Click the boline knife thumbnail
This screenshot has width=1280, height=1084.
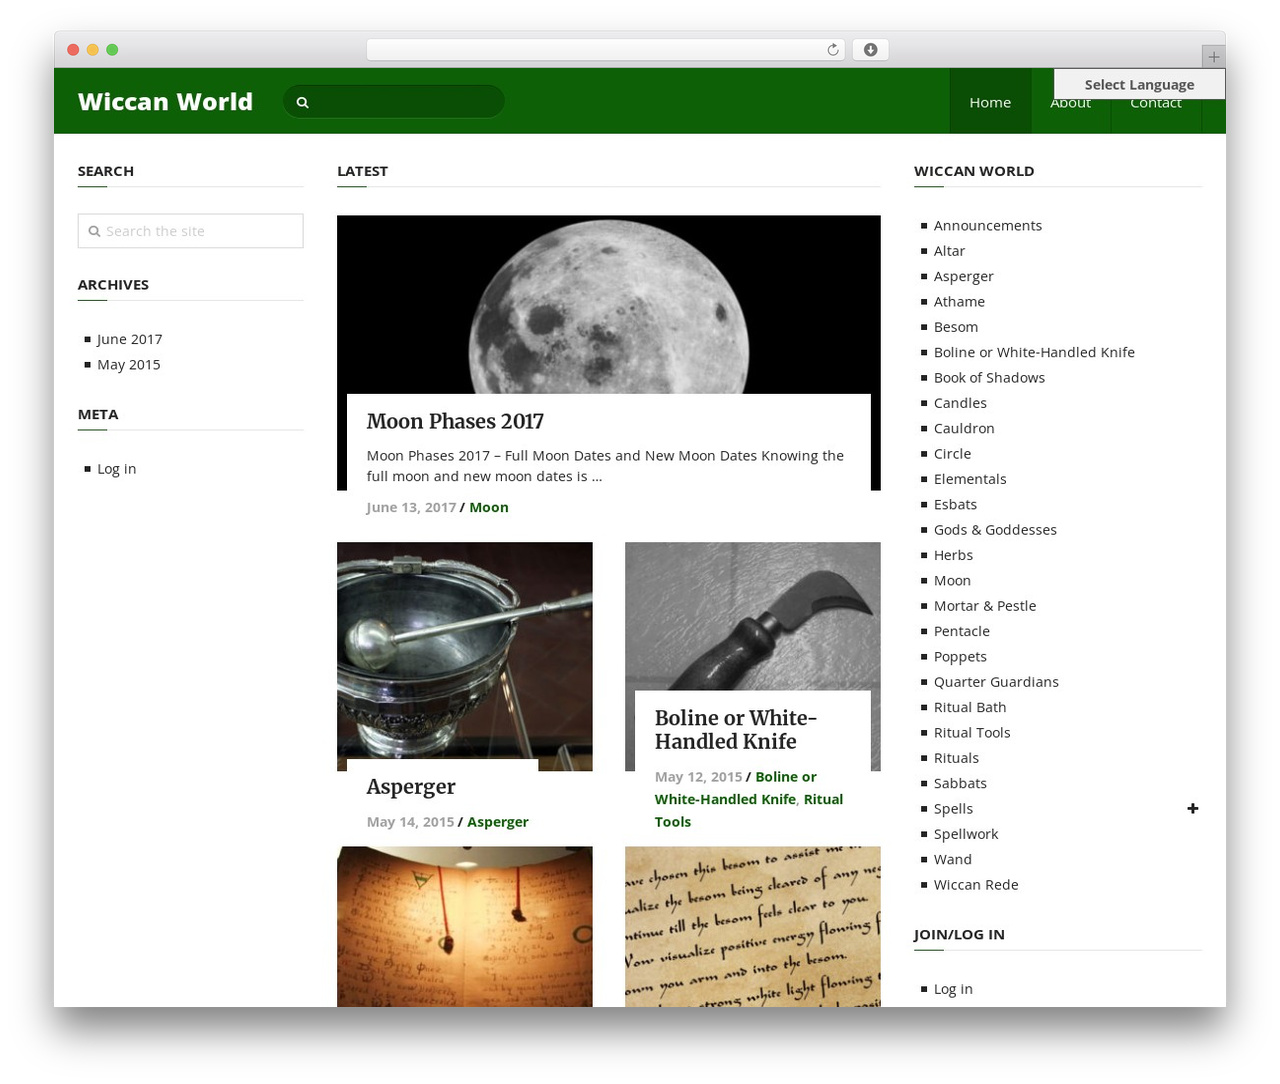pyautogui.click(x=752, y=616)
